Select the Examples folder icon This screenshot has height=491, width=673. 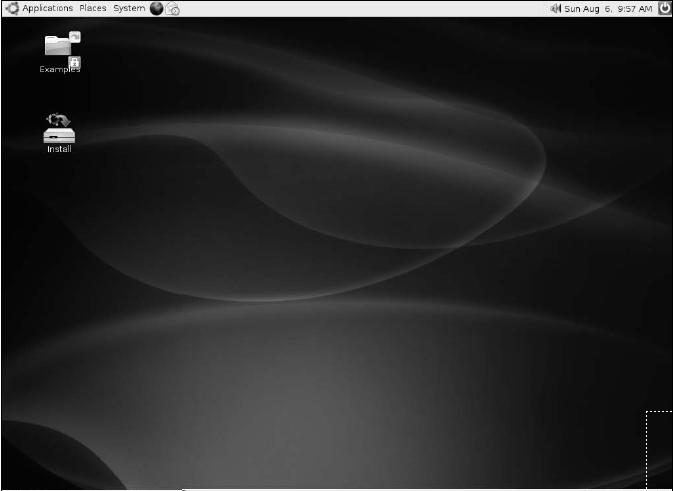(61, 52)
